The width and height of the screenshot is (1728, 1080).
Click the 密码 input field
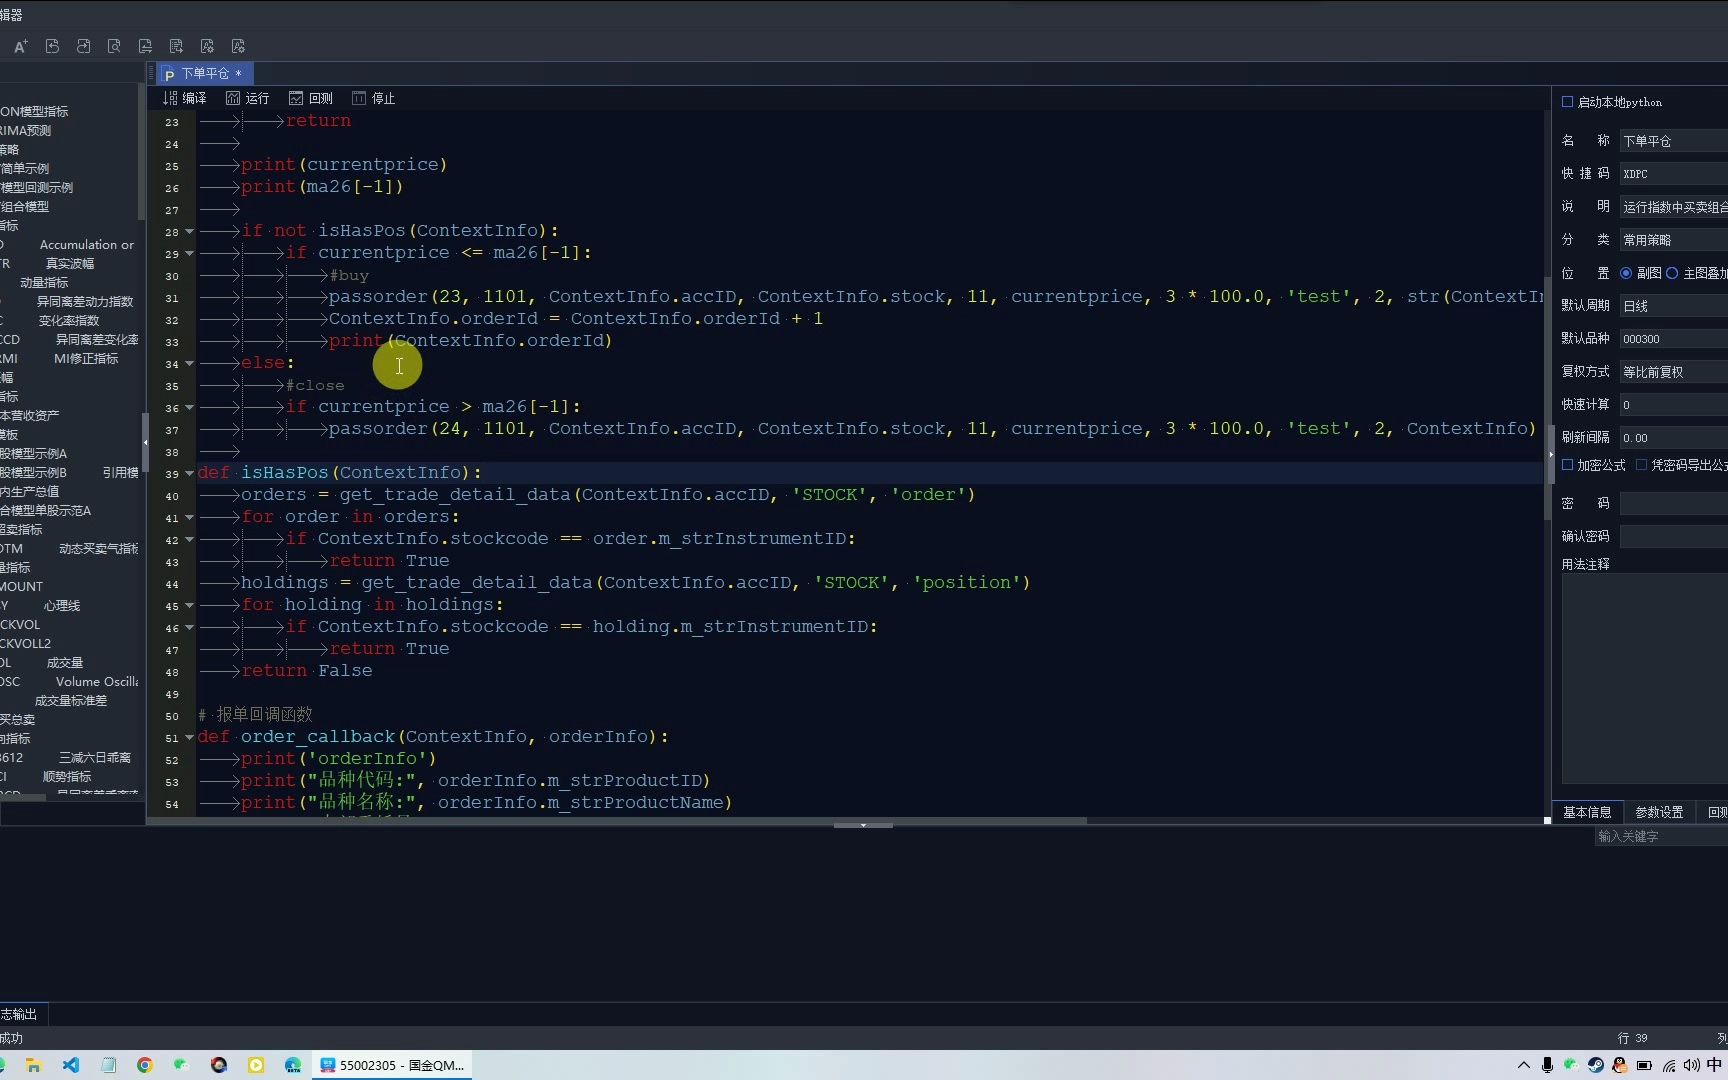(1673, 504)
